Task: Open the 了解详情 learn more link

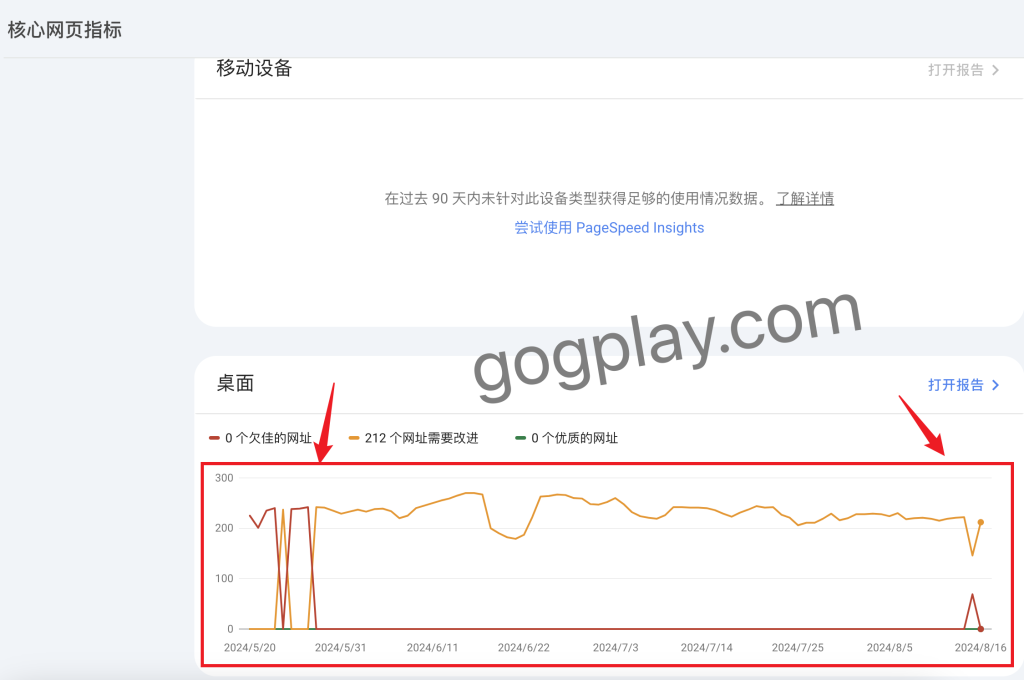Action: pyautogui.click(x=805, y=199)
